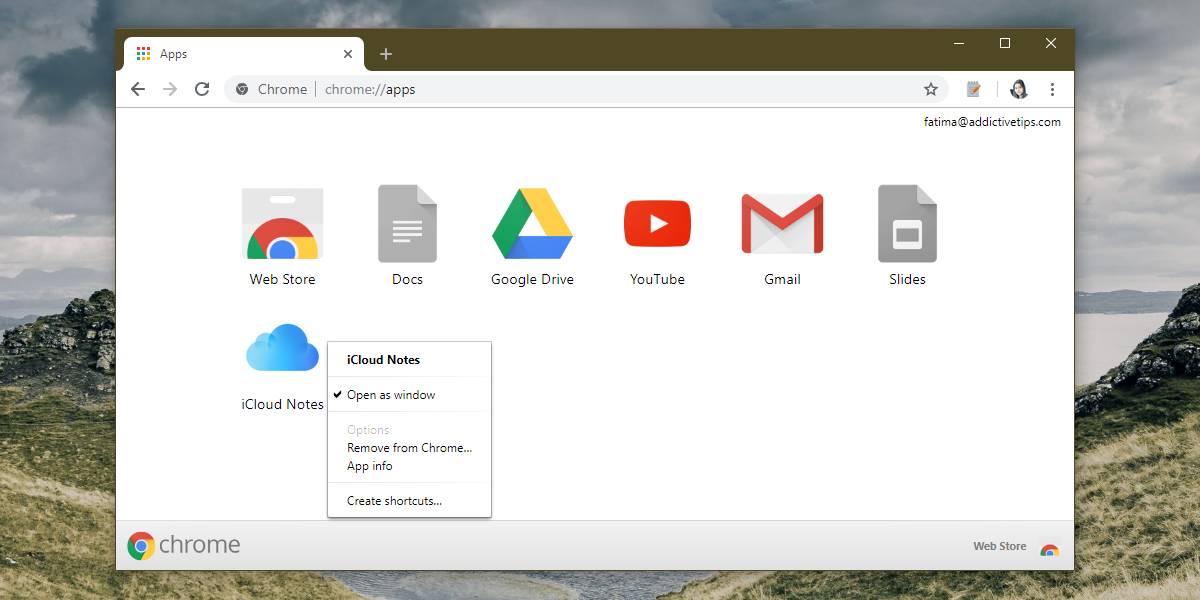Click the YouTube label under its icon
Image resolution: width=1200 pixels, height=600 pixels.
pyautogui.click(x=657, y=279)
